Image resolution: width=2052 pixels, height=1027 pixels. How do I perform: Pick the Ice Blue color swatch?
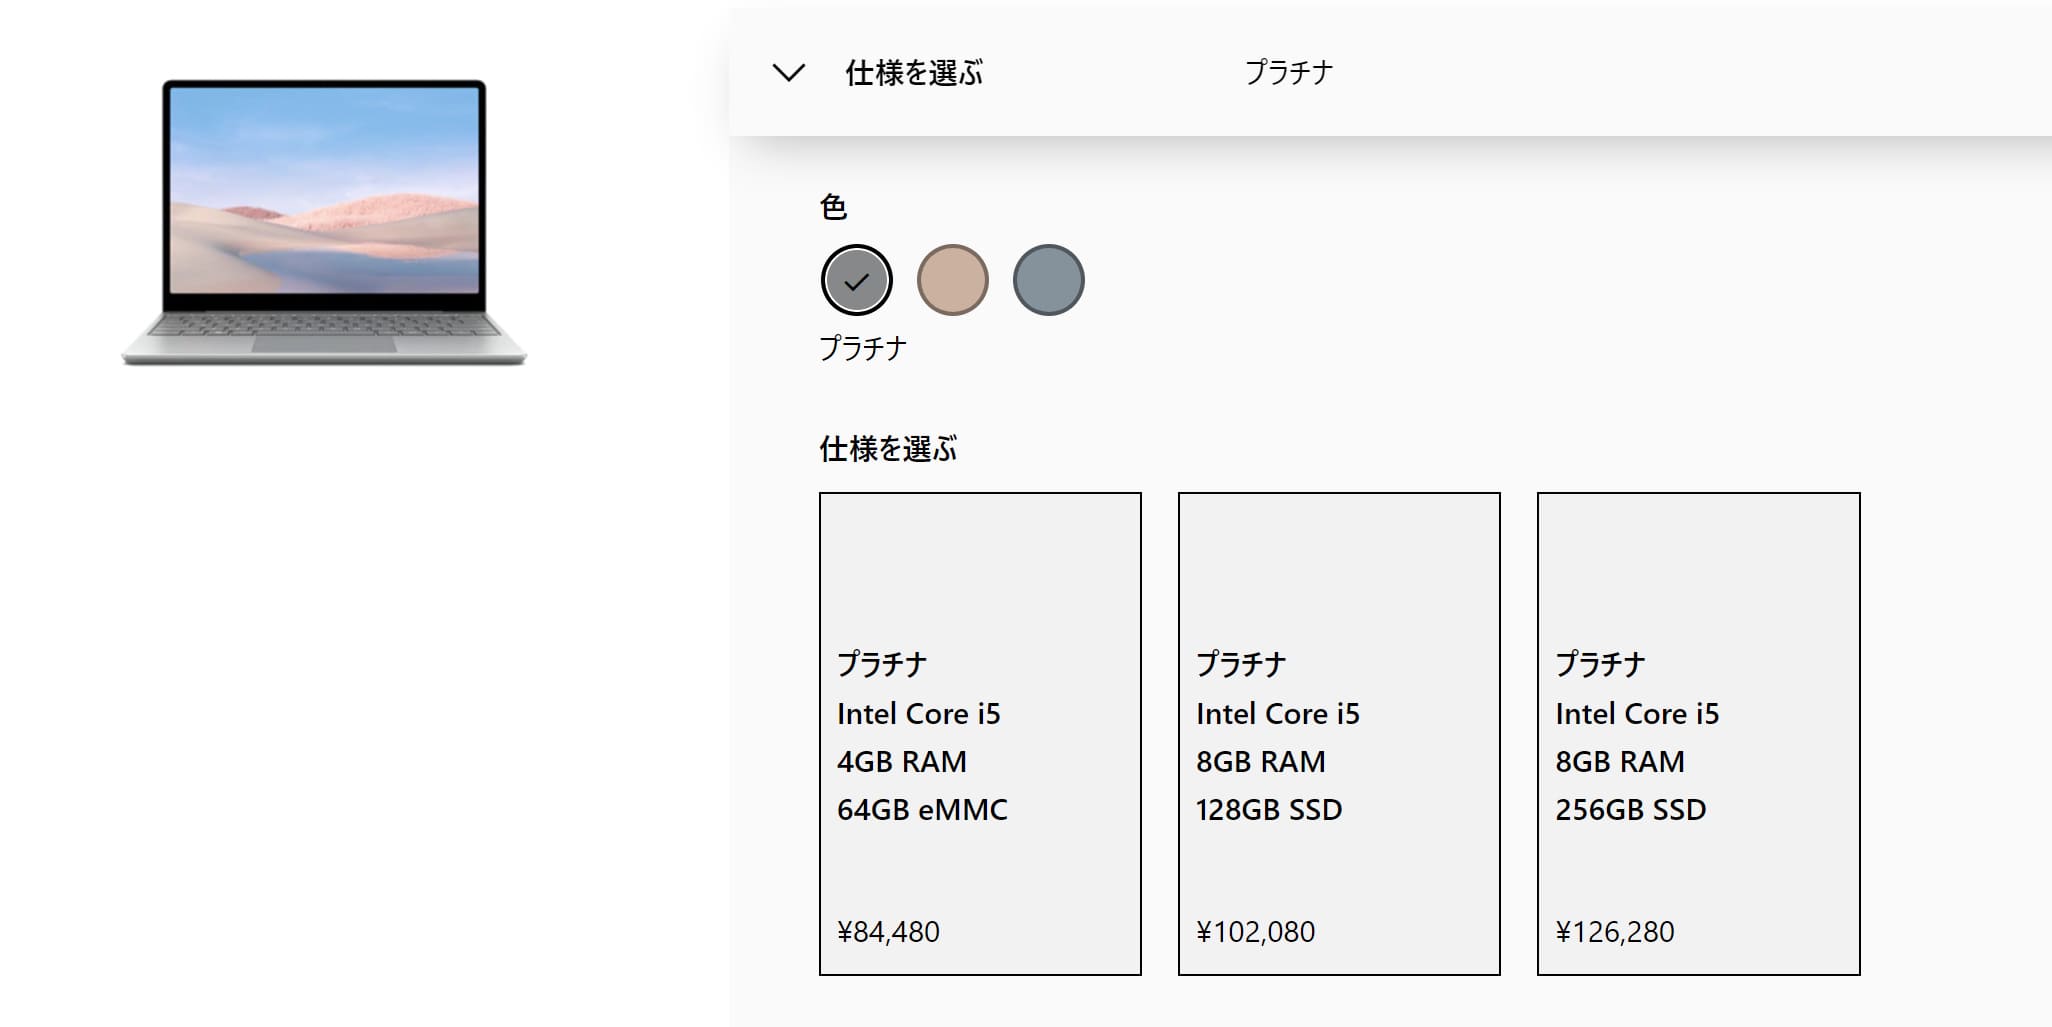pyautogui.click(x=1049, y=280)
